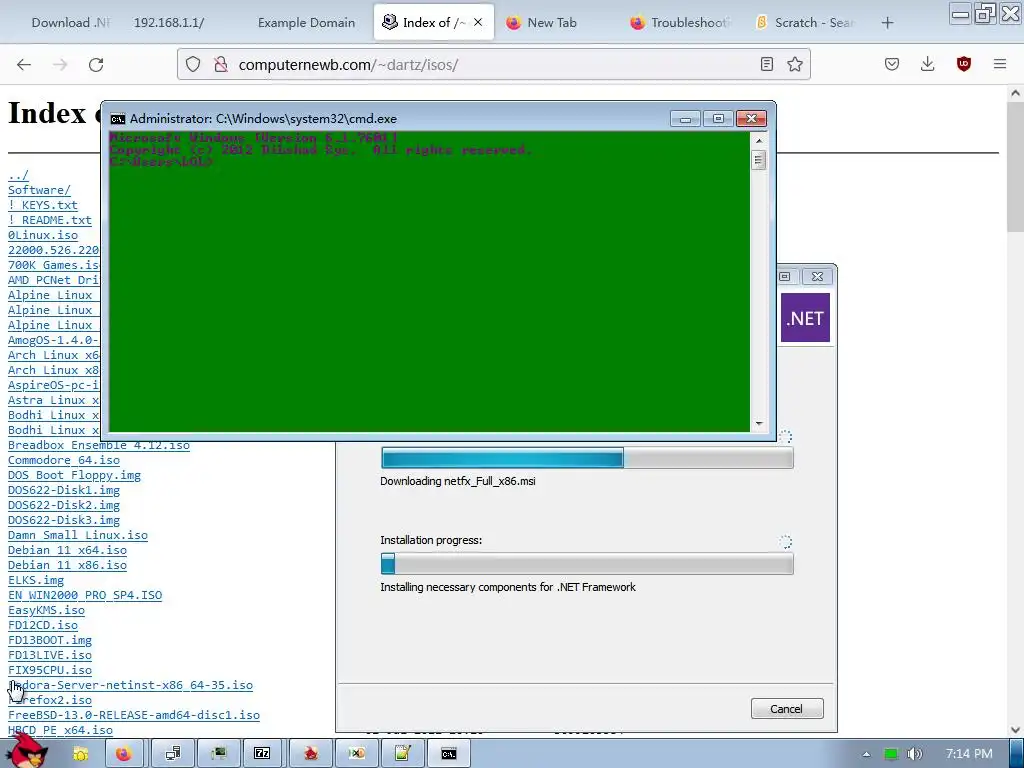
Task: Open the .NET installer taskbar item
Action: [357, 754]
